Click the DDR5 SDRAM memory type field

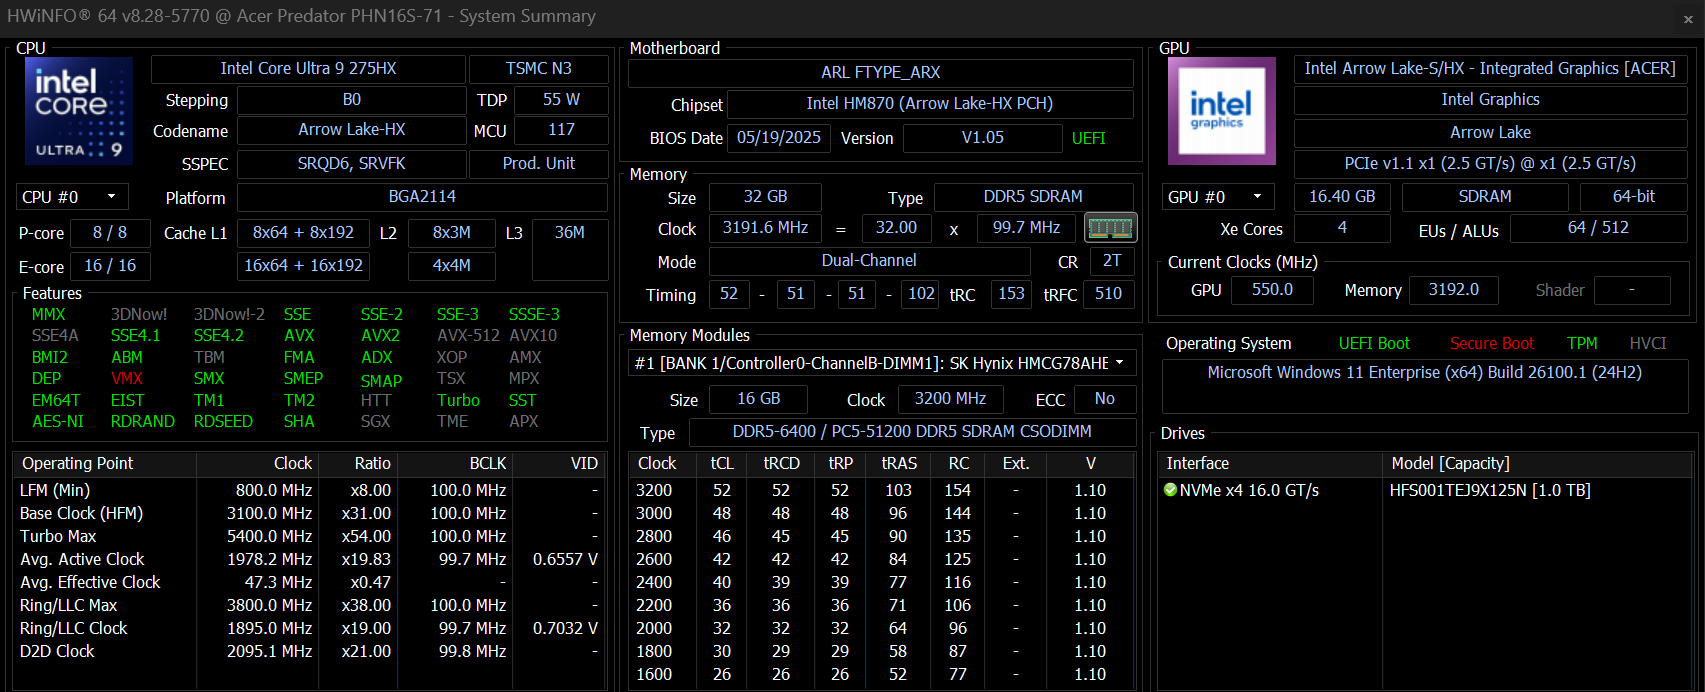[1033, 197]
